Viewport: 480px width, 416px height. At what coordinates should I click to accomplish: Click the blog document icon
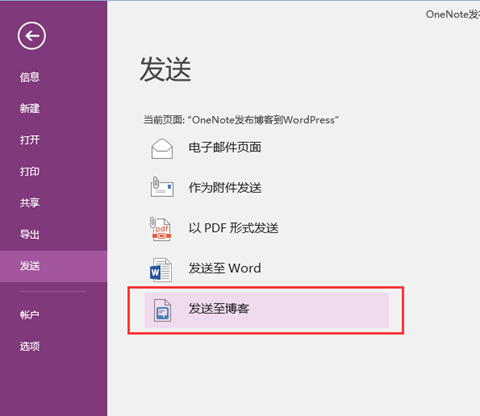[x=162, y=310]
